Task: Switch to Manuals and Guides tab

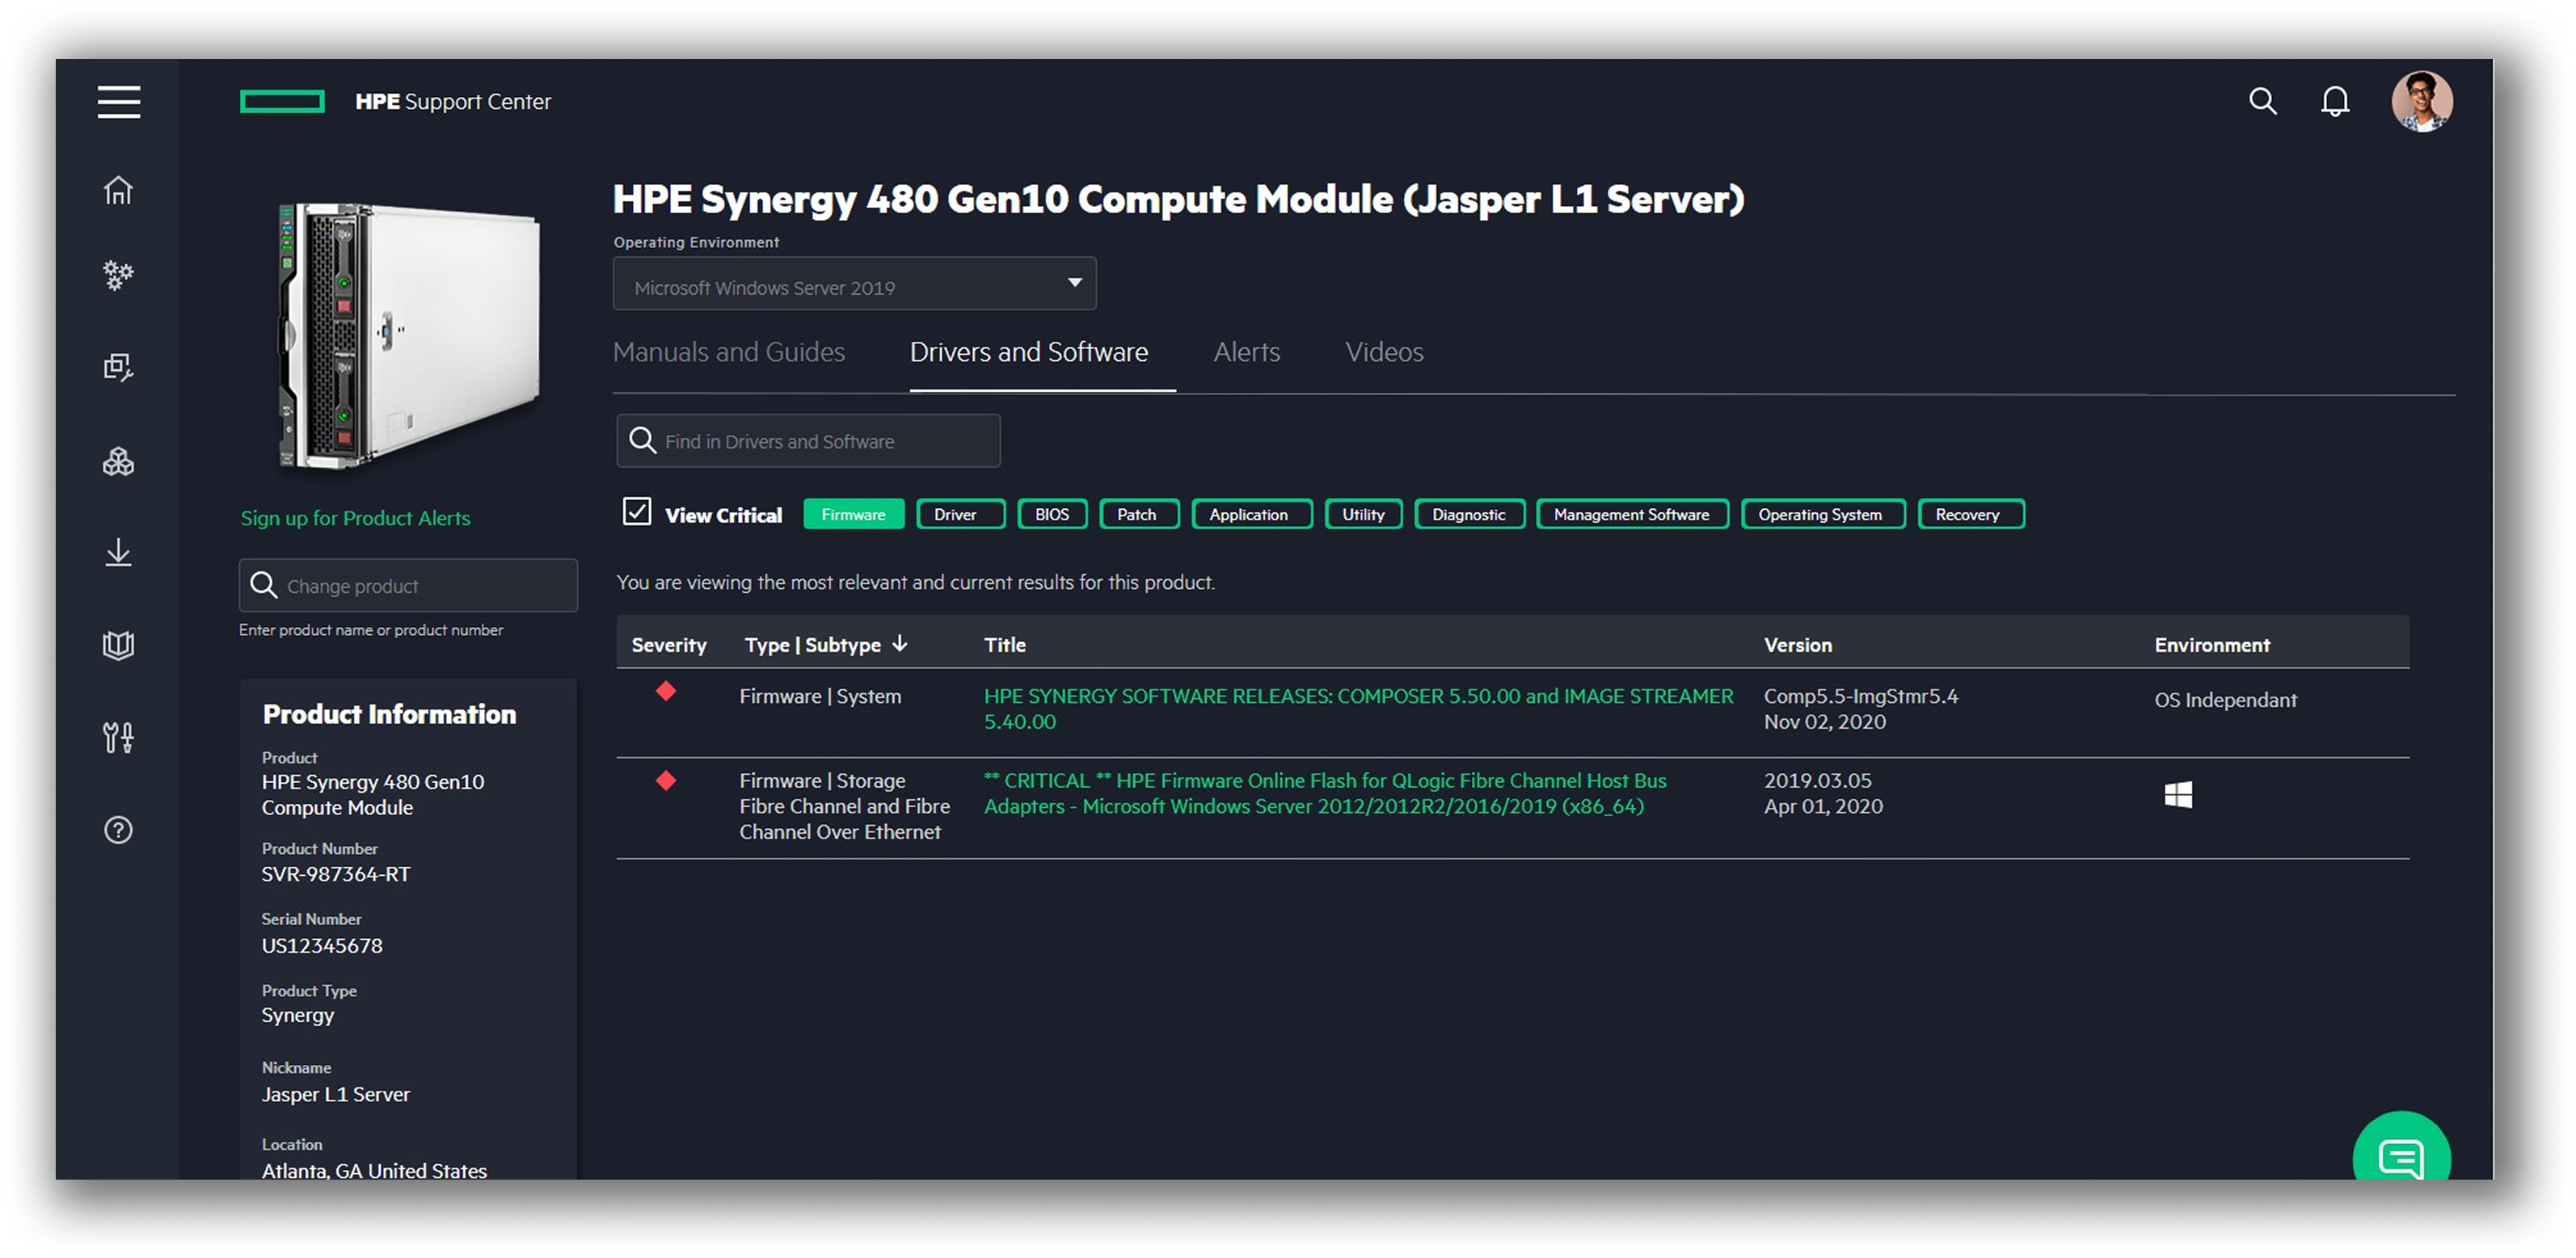Action: (728, 352)
